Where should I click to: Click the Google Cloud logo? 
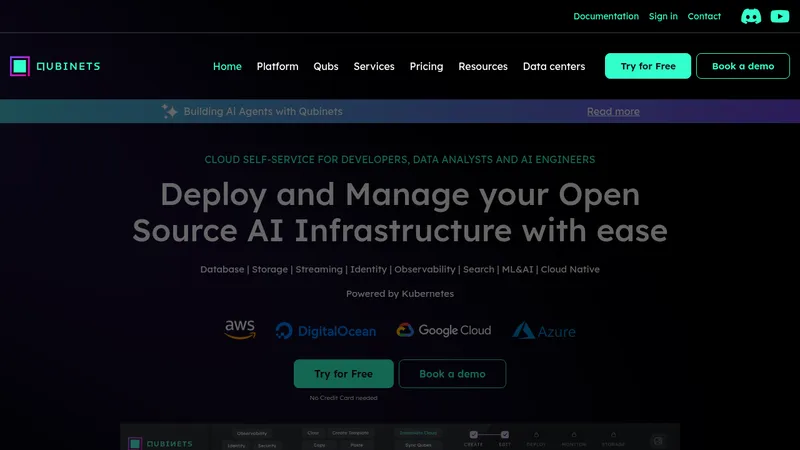(x=444, y=330)
